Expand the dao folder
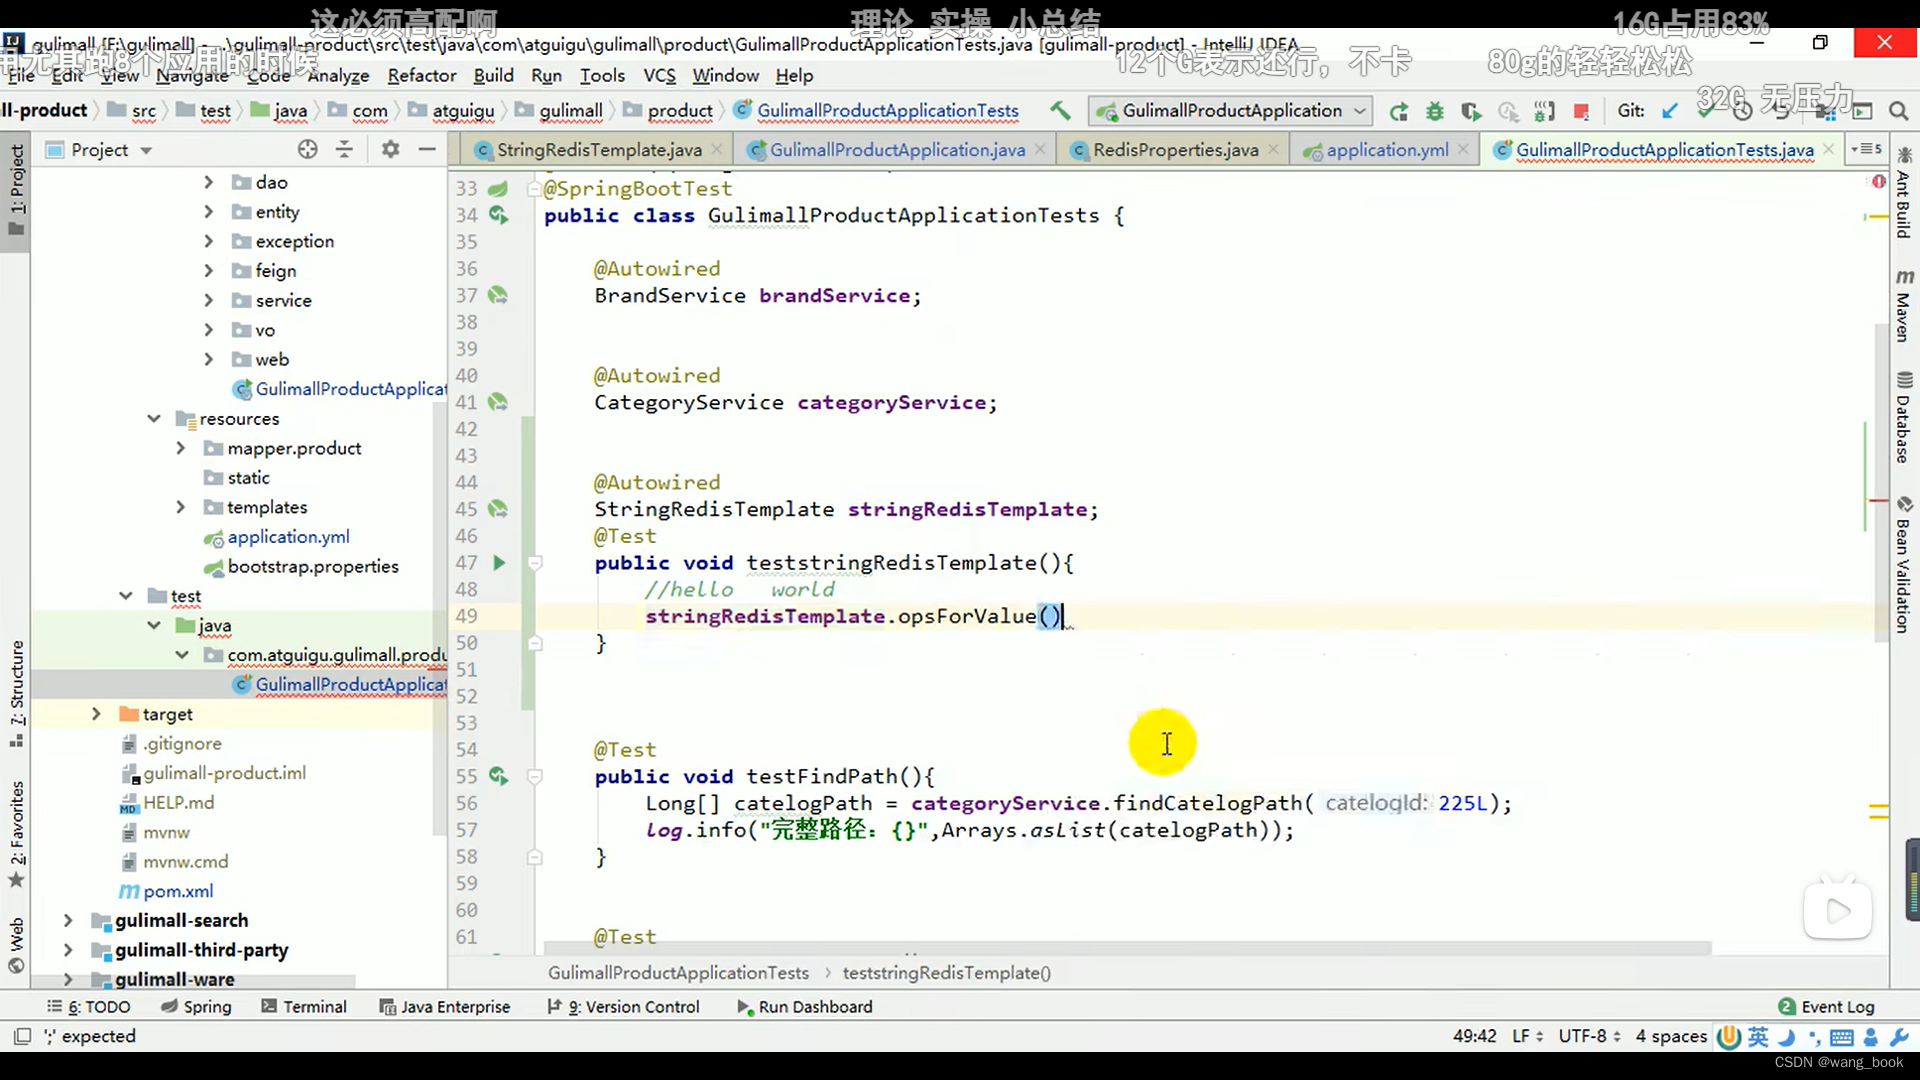This screenshot has height=1080, width=1920. click(208, 182)
